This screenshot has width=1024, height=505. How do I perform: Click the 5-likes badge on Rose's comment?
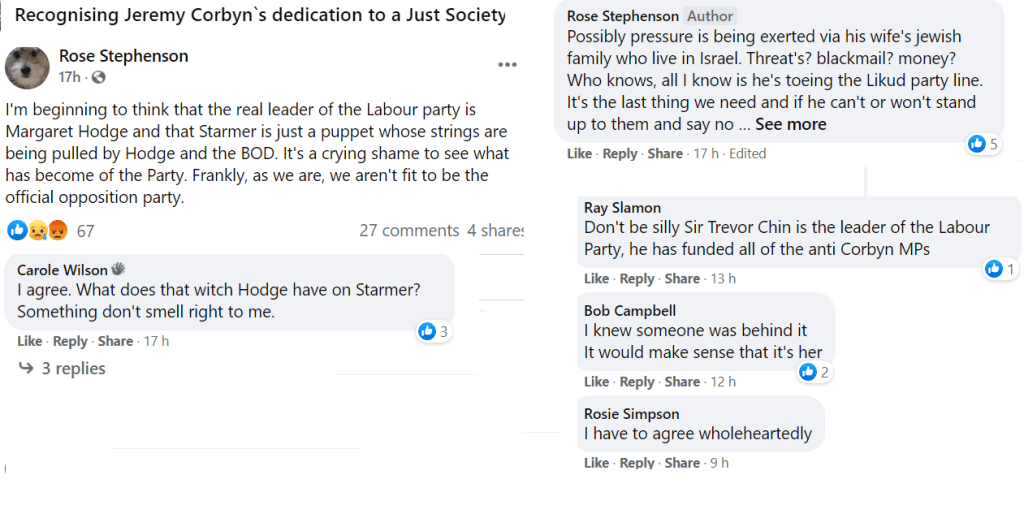(x=983, y=144)
